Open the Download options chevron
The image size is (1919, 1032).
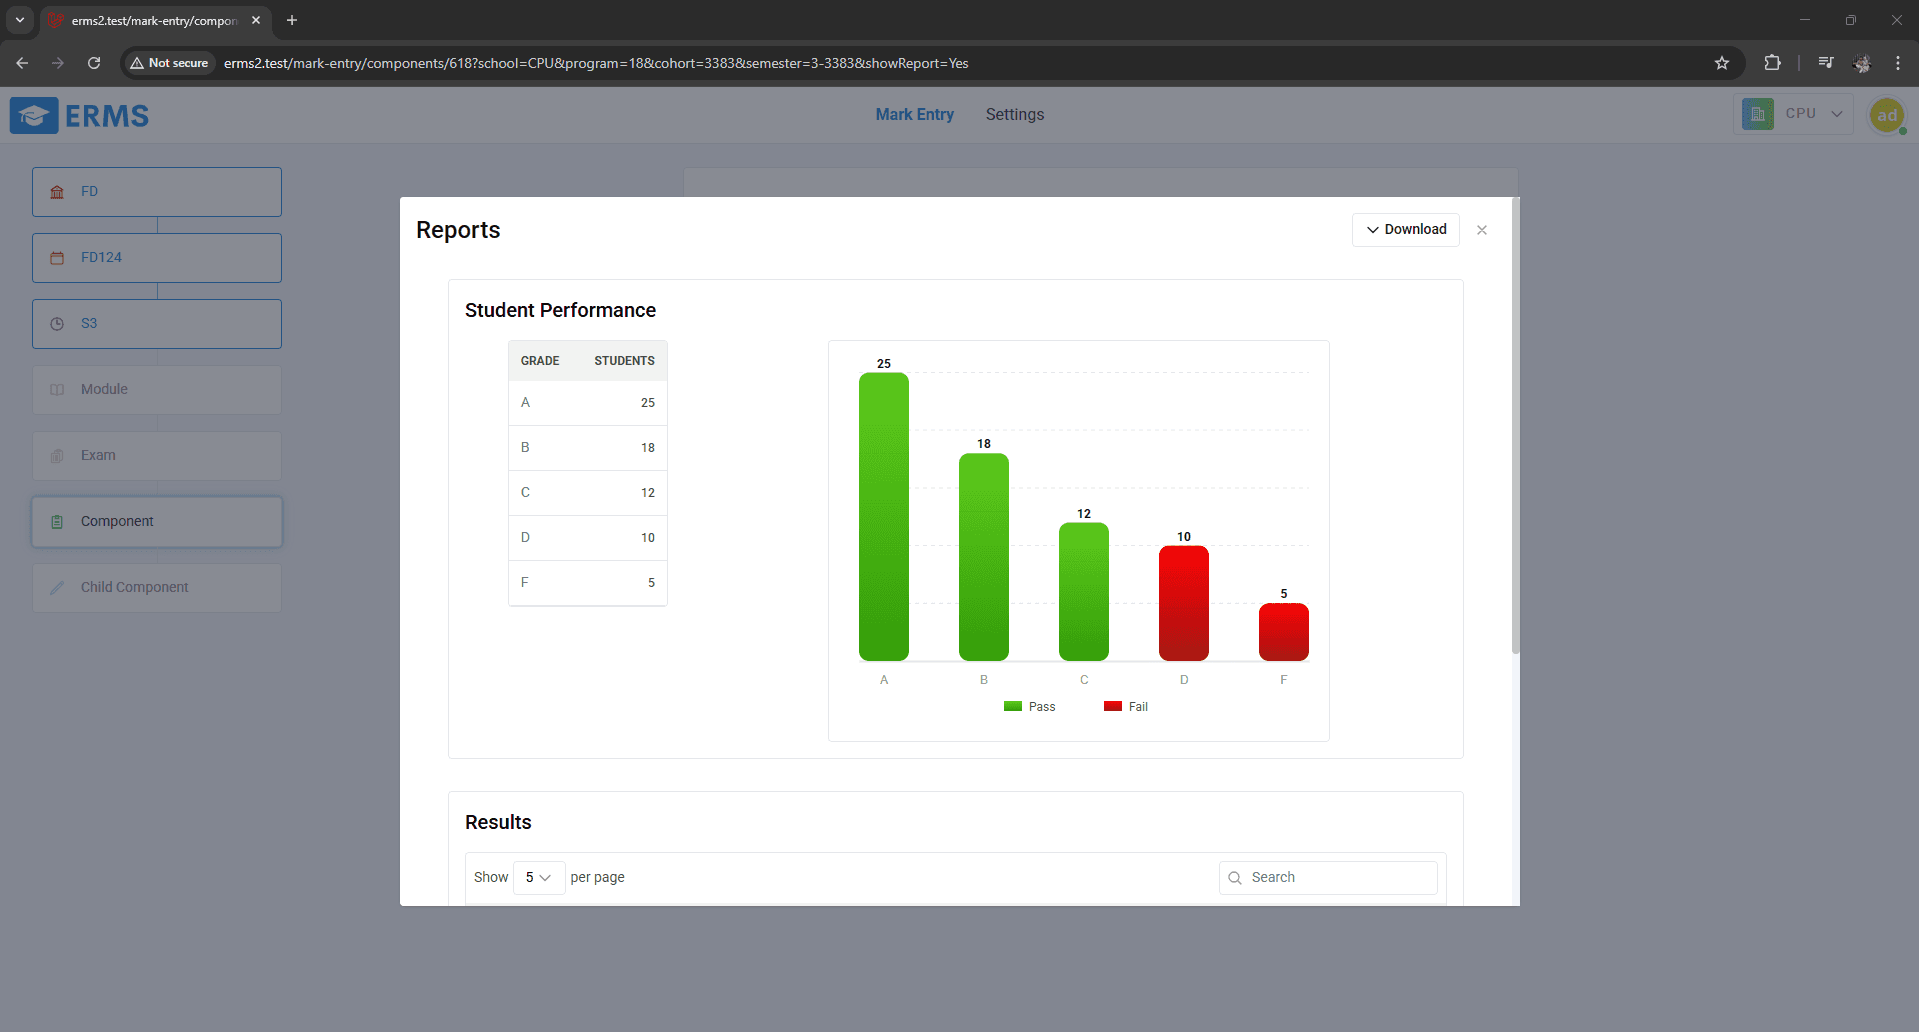pos(1371,230)
